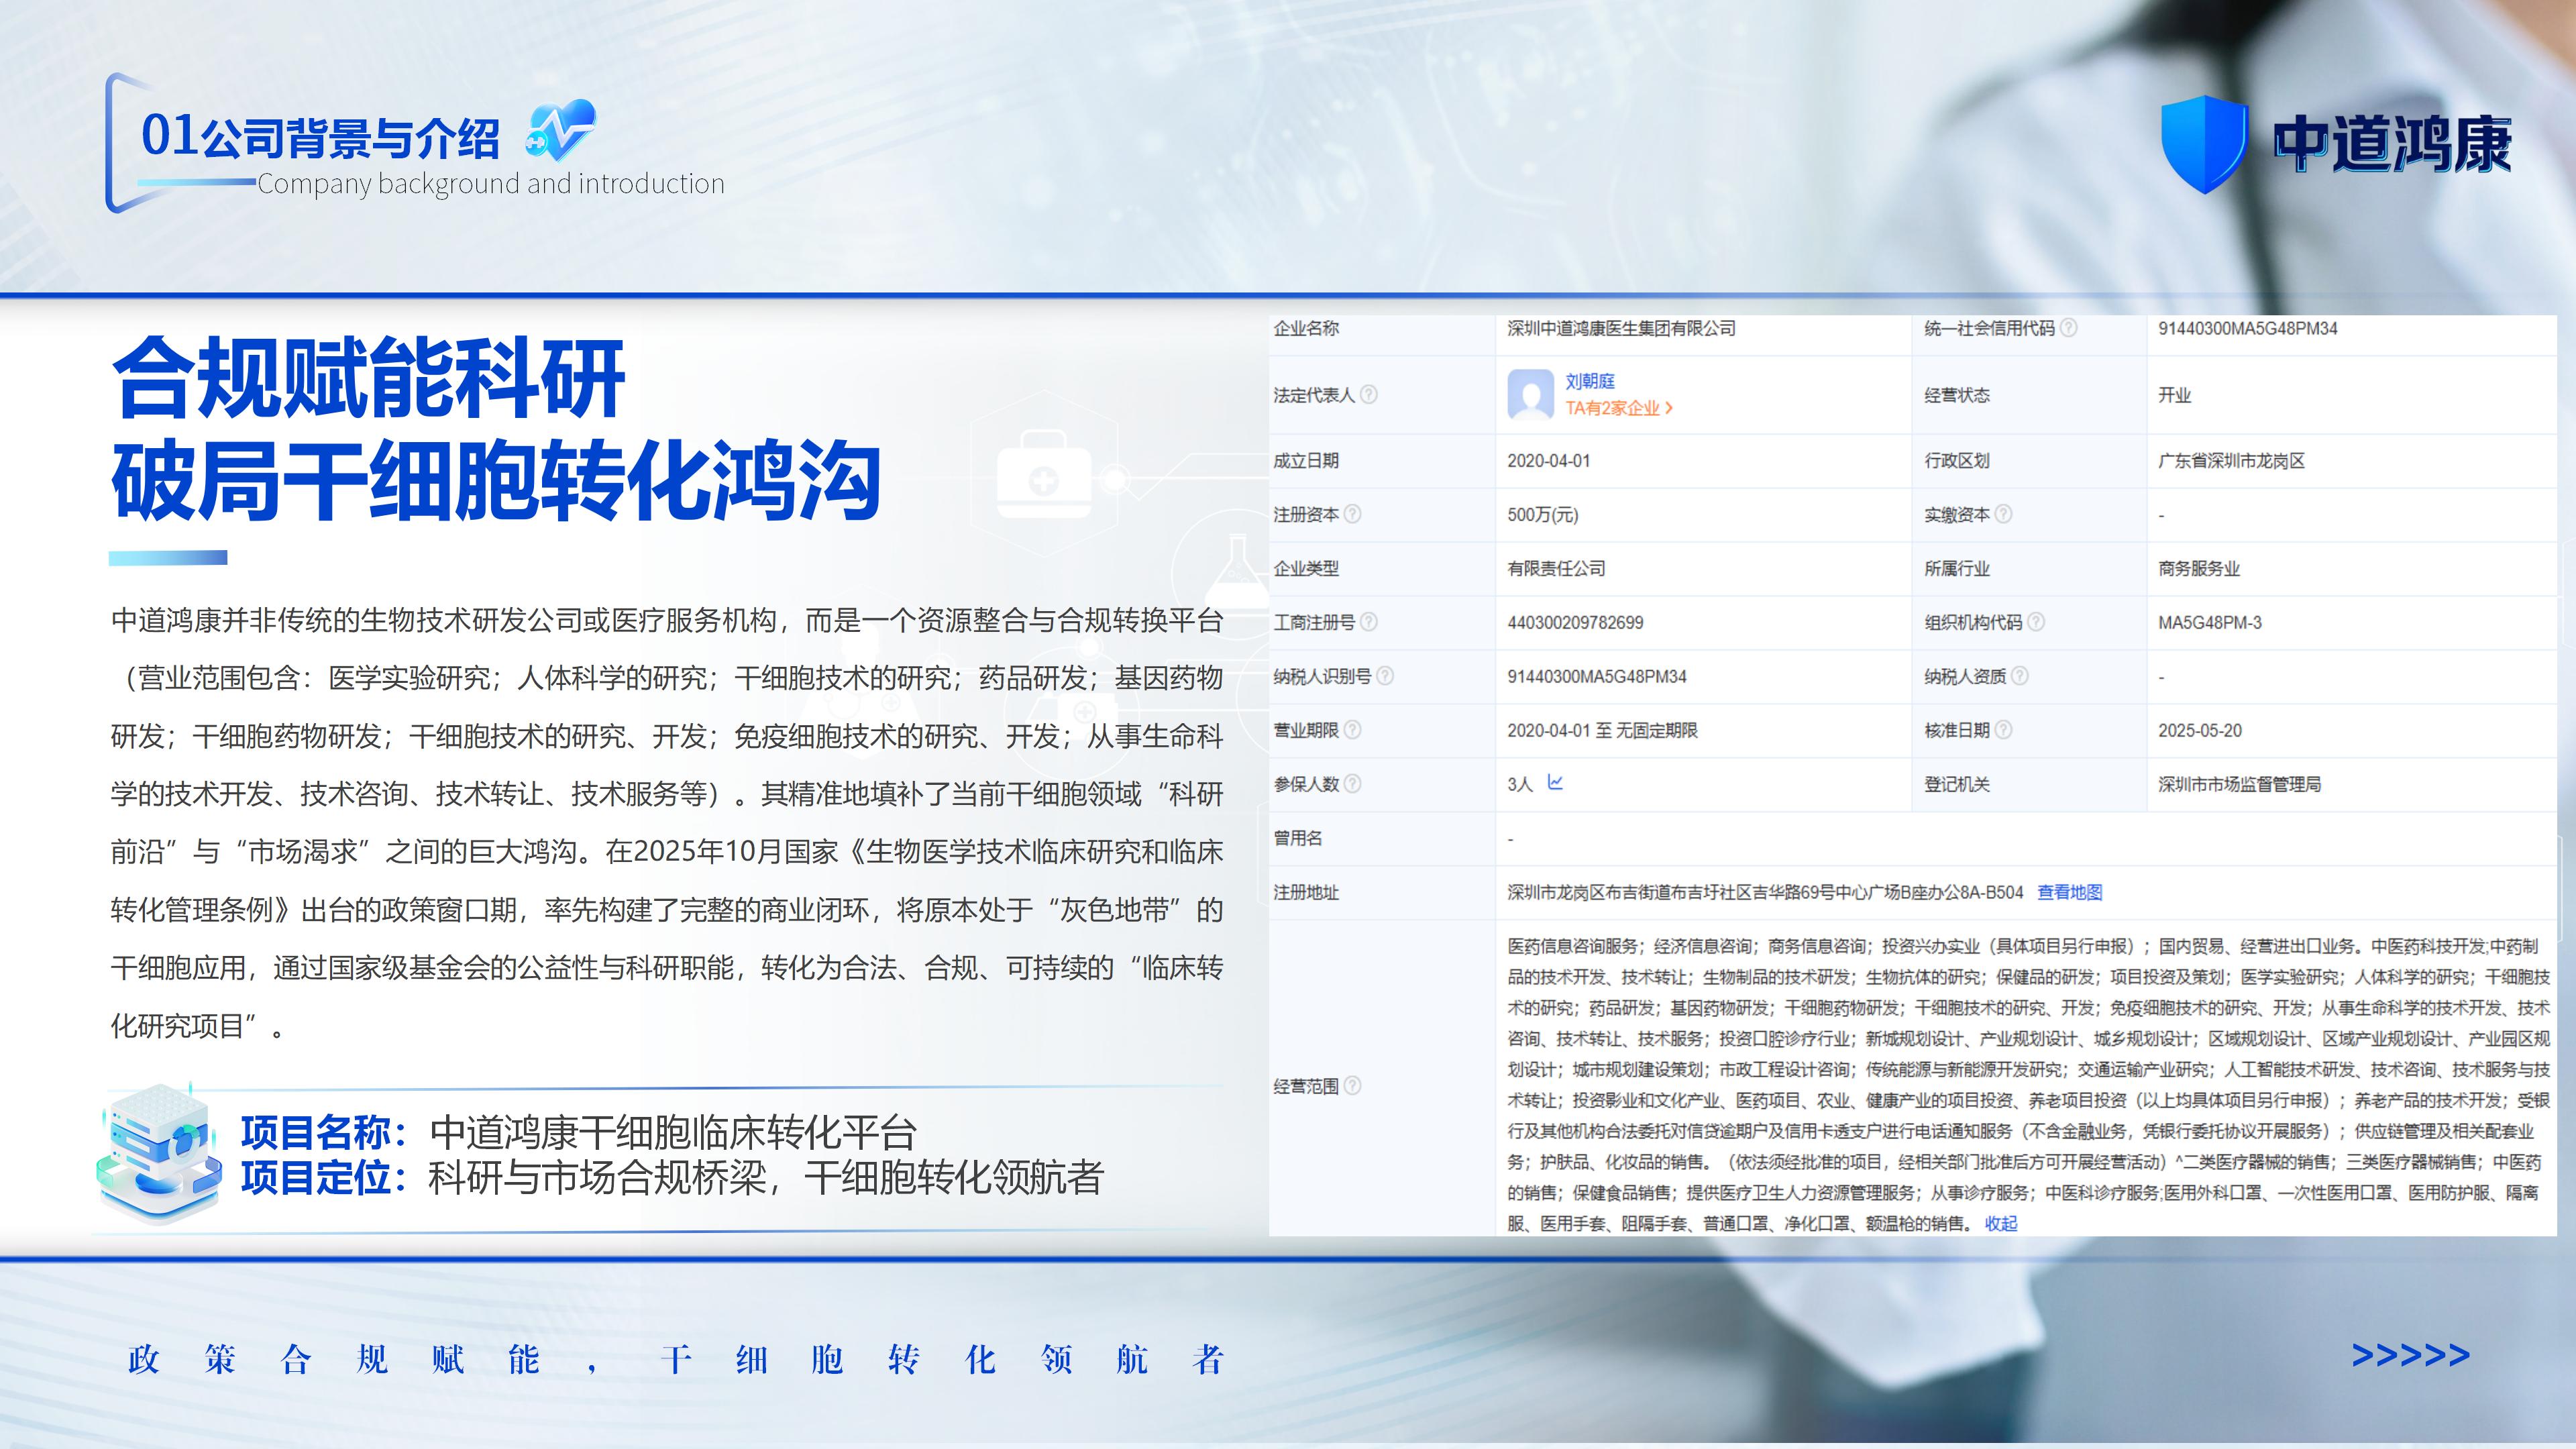The width and height of the screenshot is (2576, 1449).
Task: Click the footer slogan 政策合规赋能,干细胞转化领航者
Action: (676, 1359)
